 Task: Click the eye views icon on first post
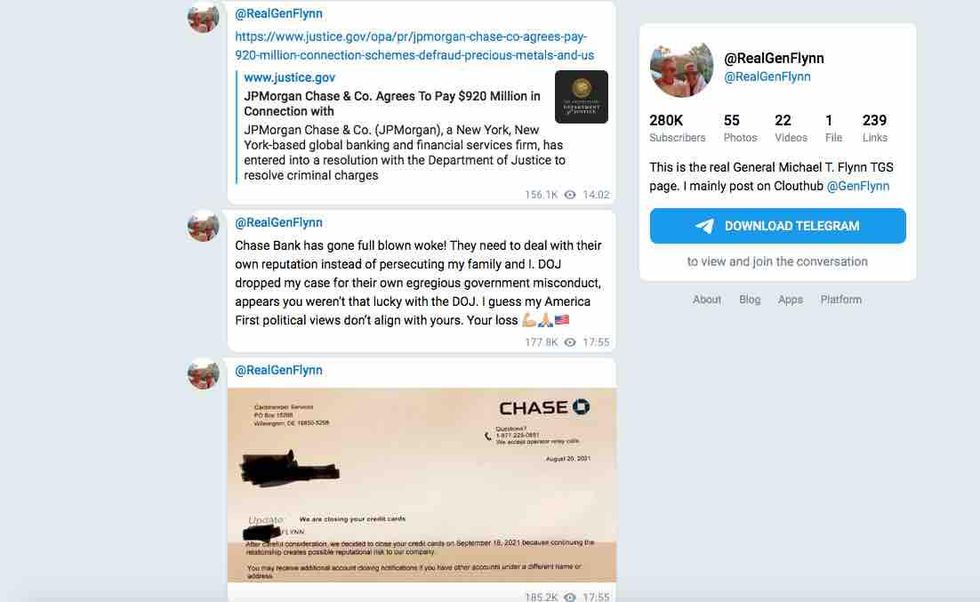(570, 195)
